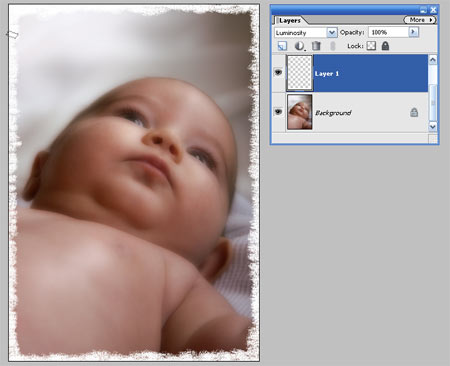Screen dimensions: 450x366
Task: Create a new layer with the icon
Action: point(282,46)
